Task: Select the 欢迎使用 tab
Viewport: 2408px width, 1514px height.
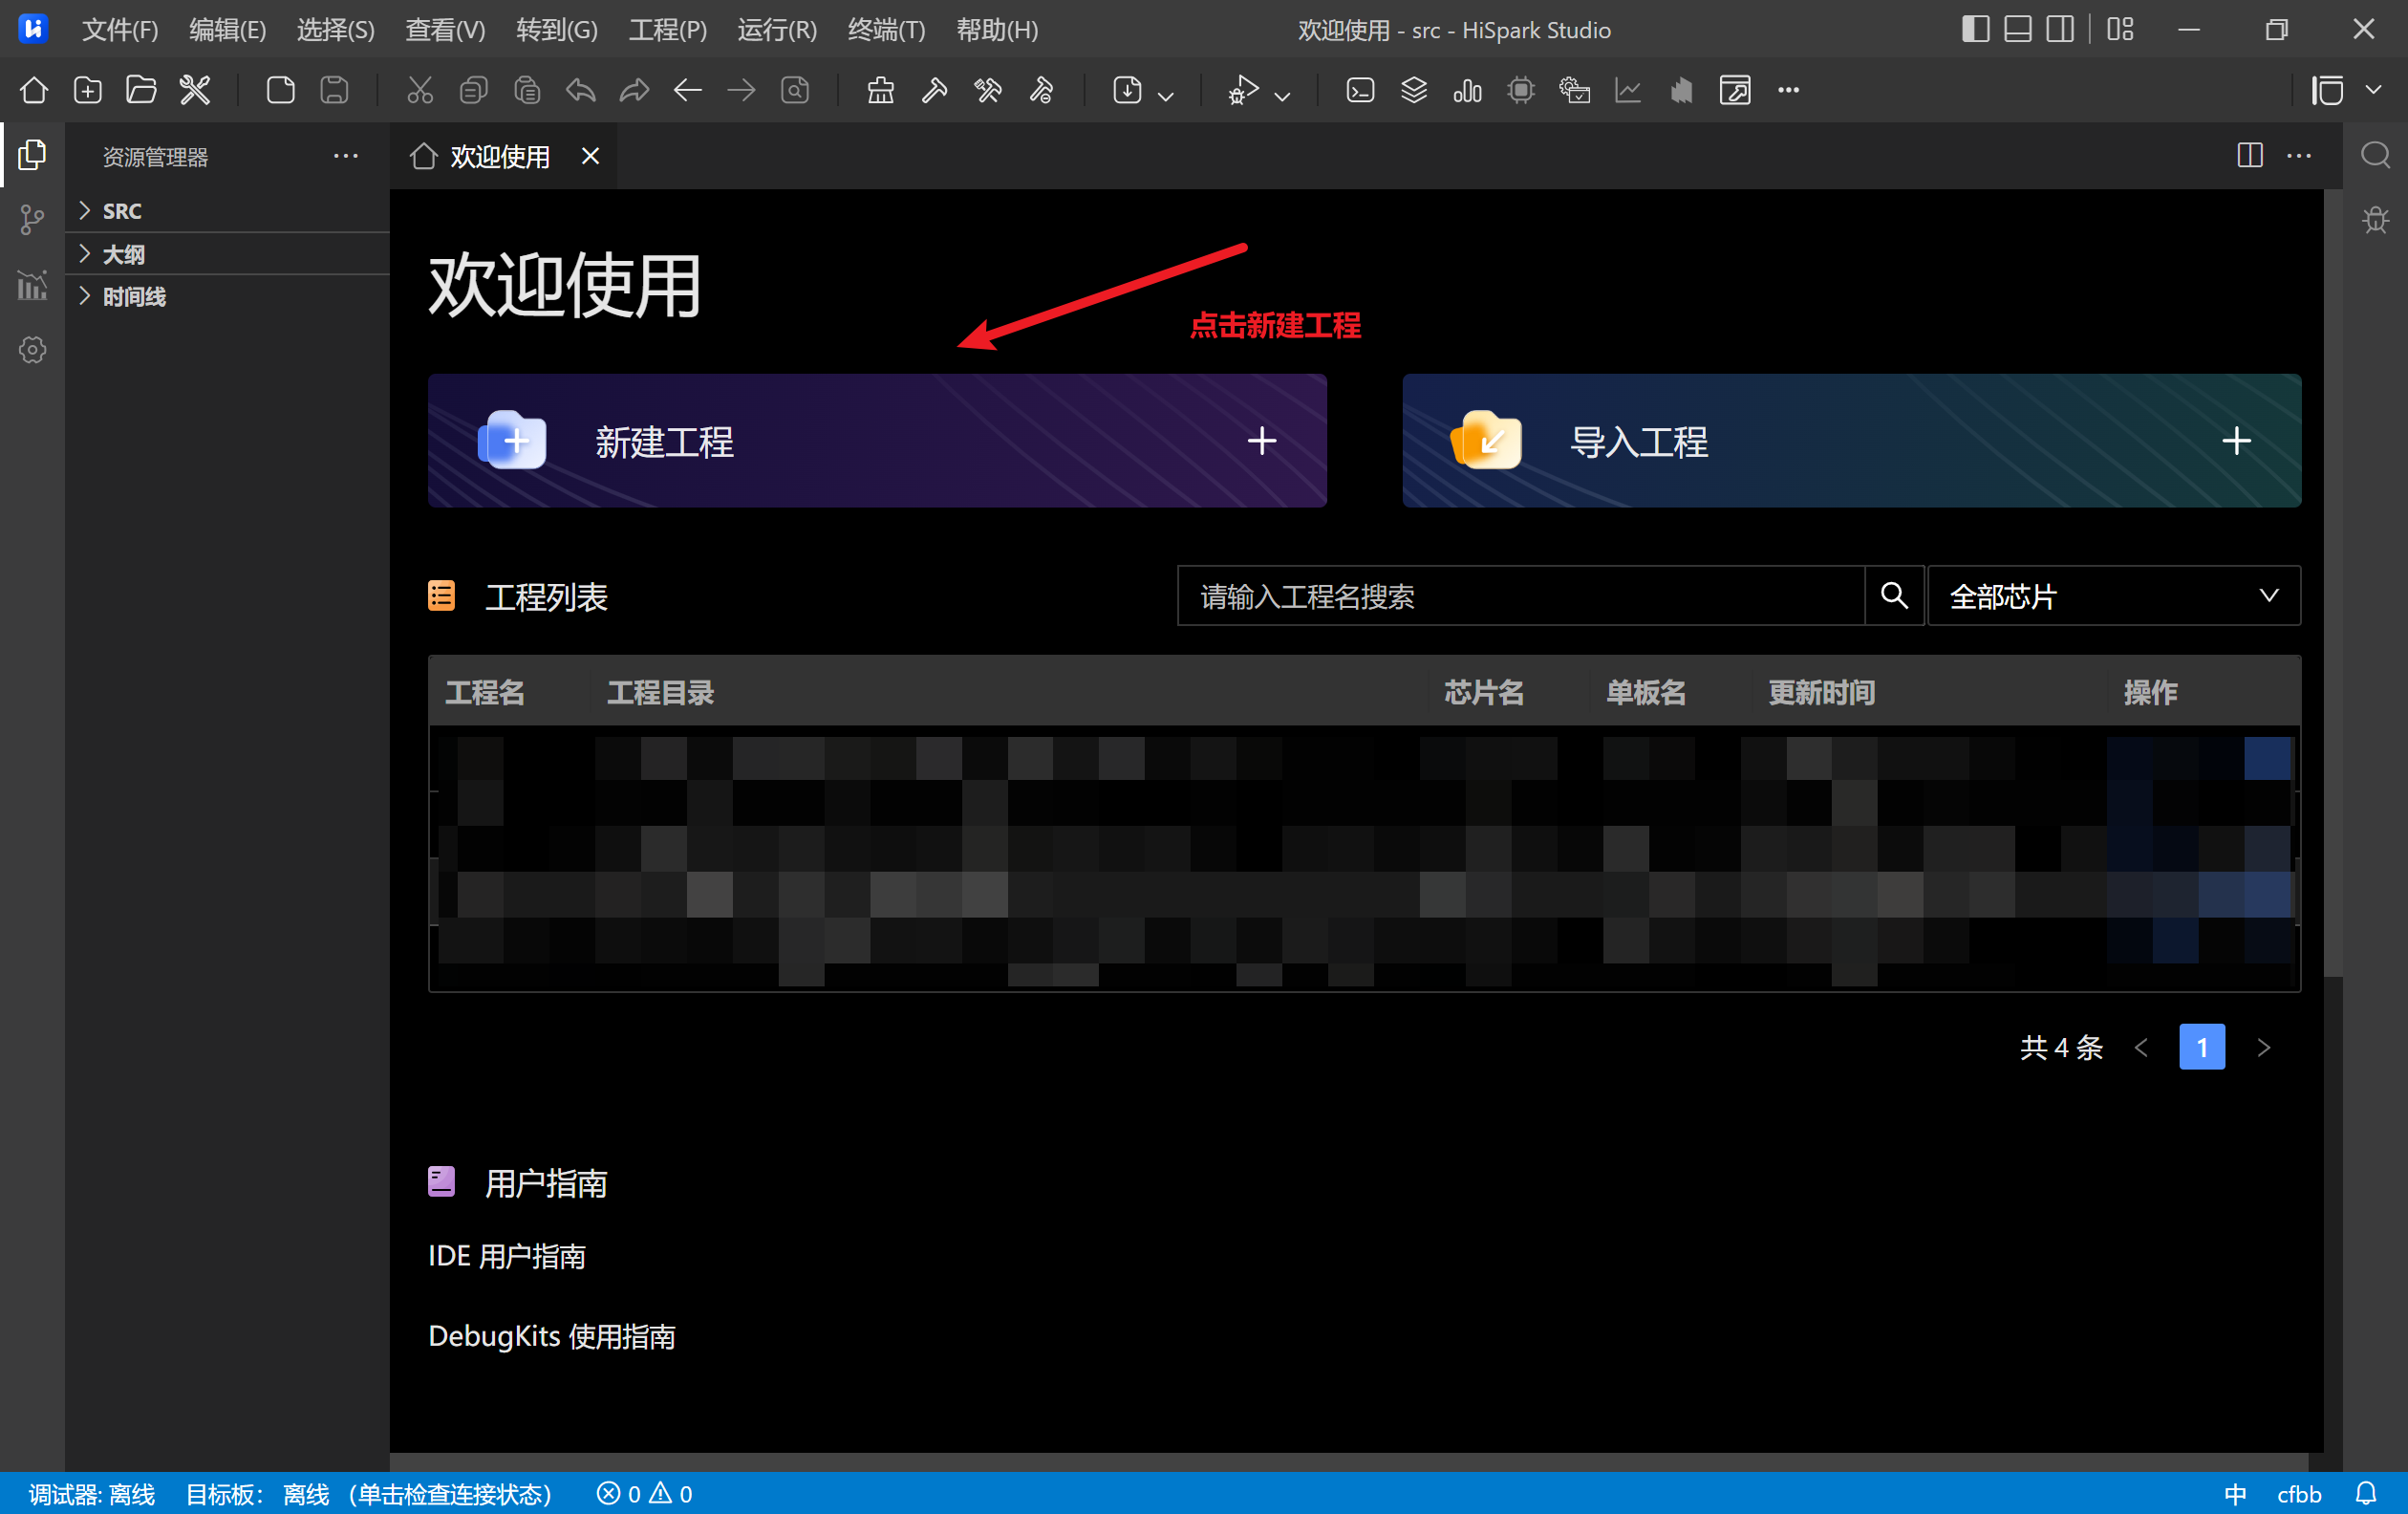Action: 500,156
